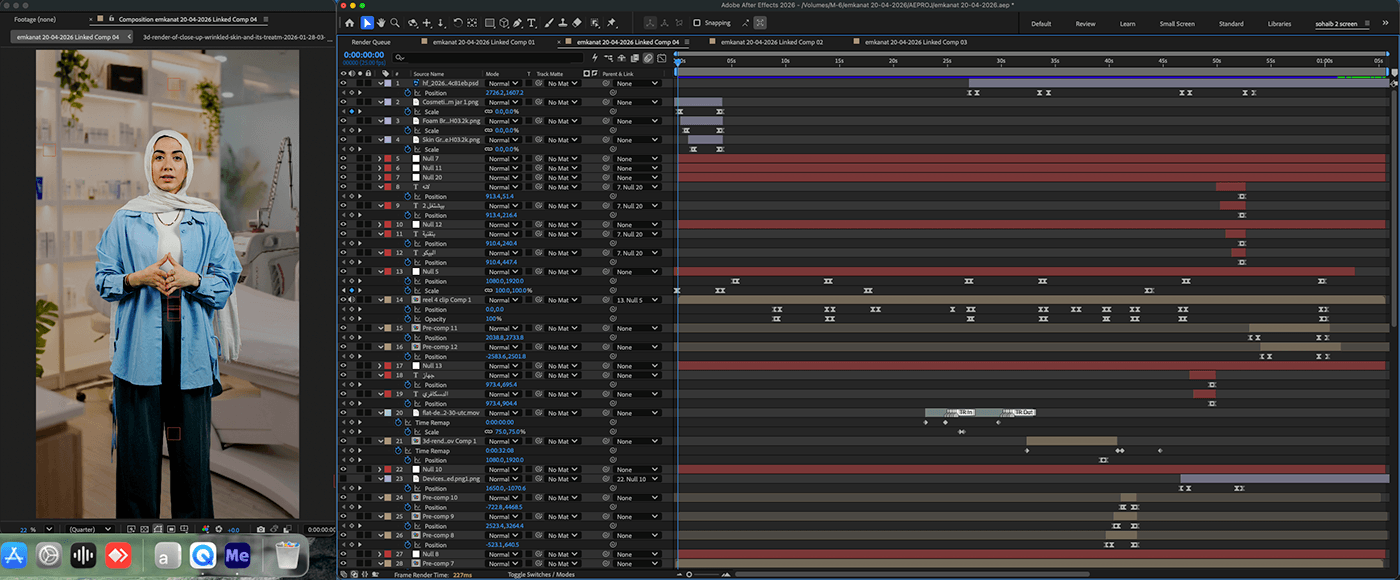
Task: Mute audio of reel 4 clip Comp 1
Action: (351, 300)
